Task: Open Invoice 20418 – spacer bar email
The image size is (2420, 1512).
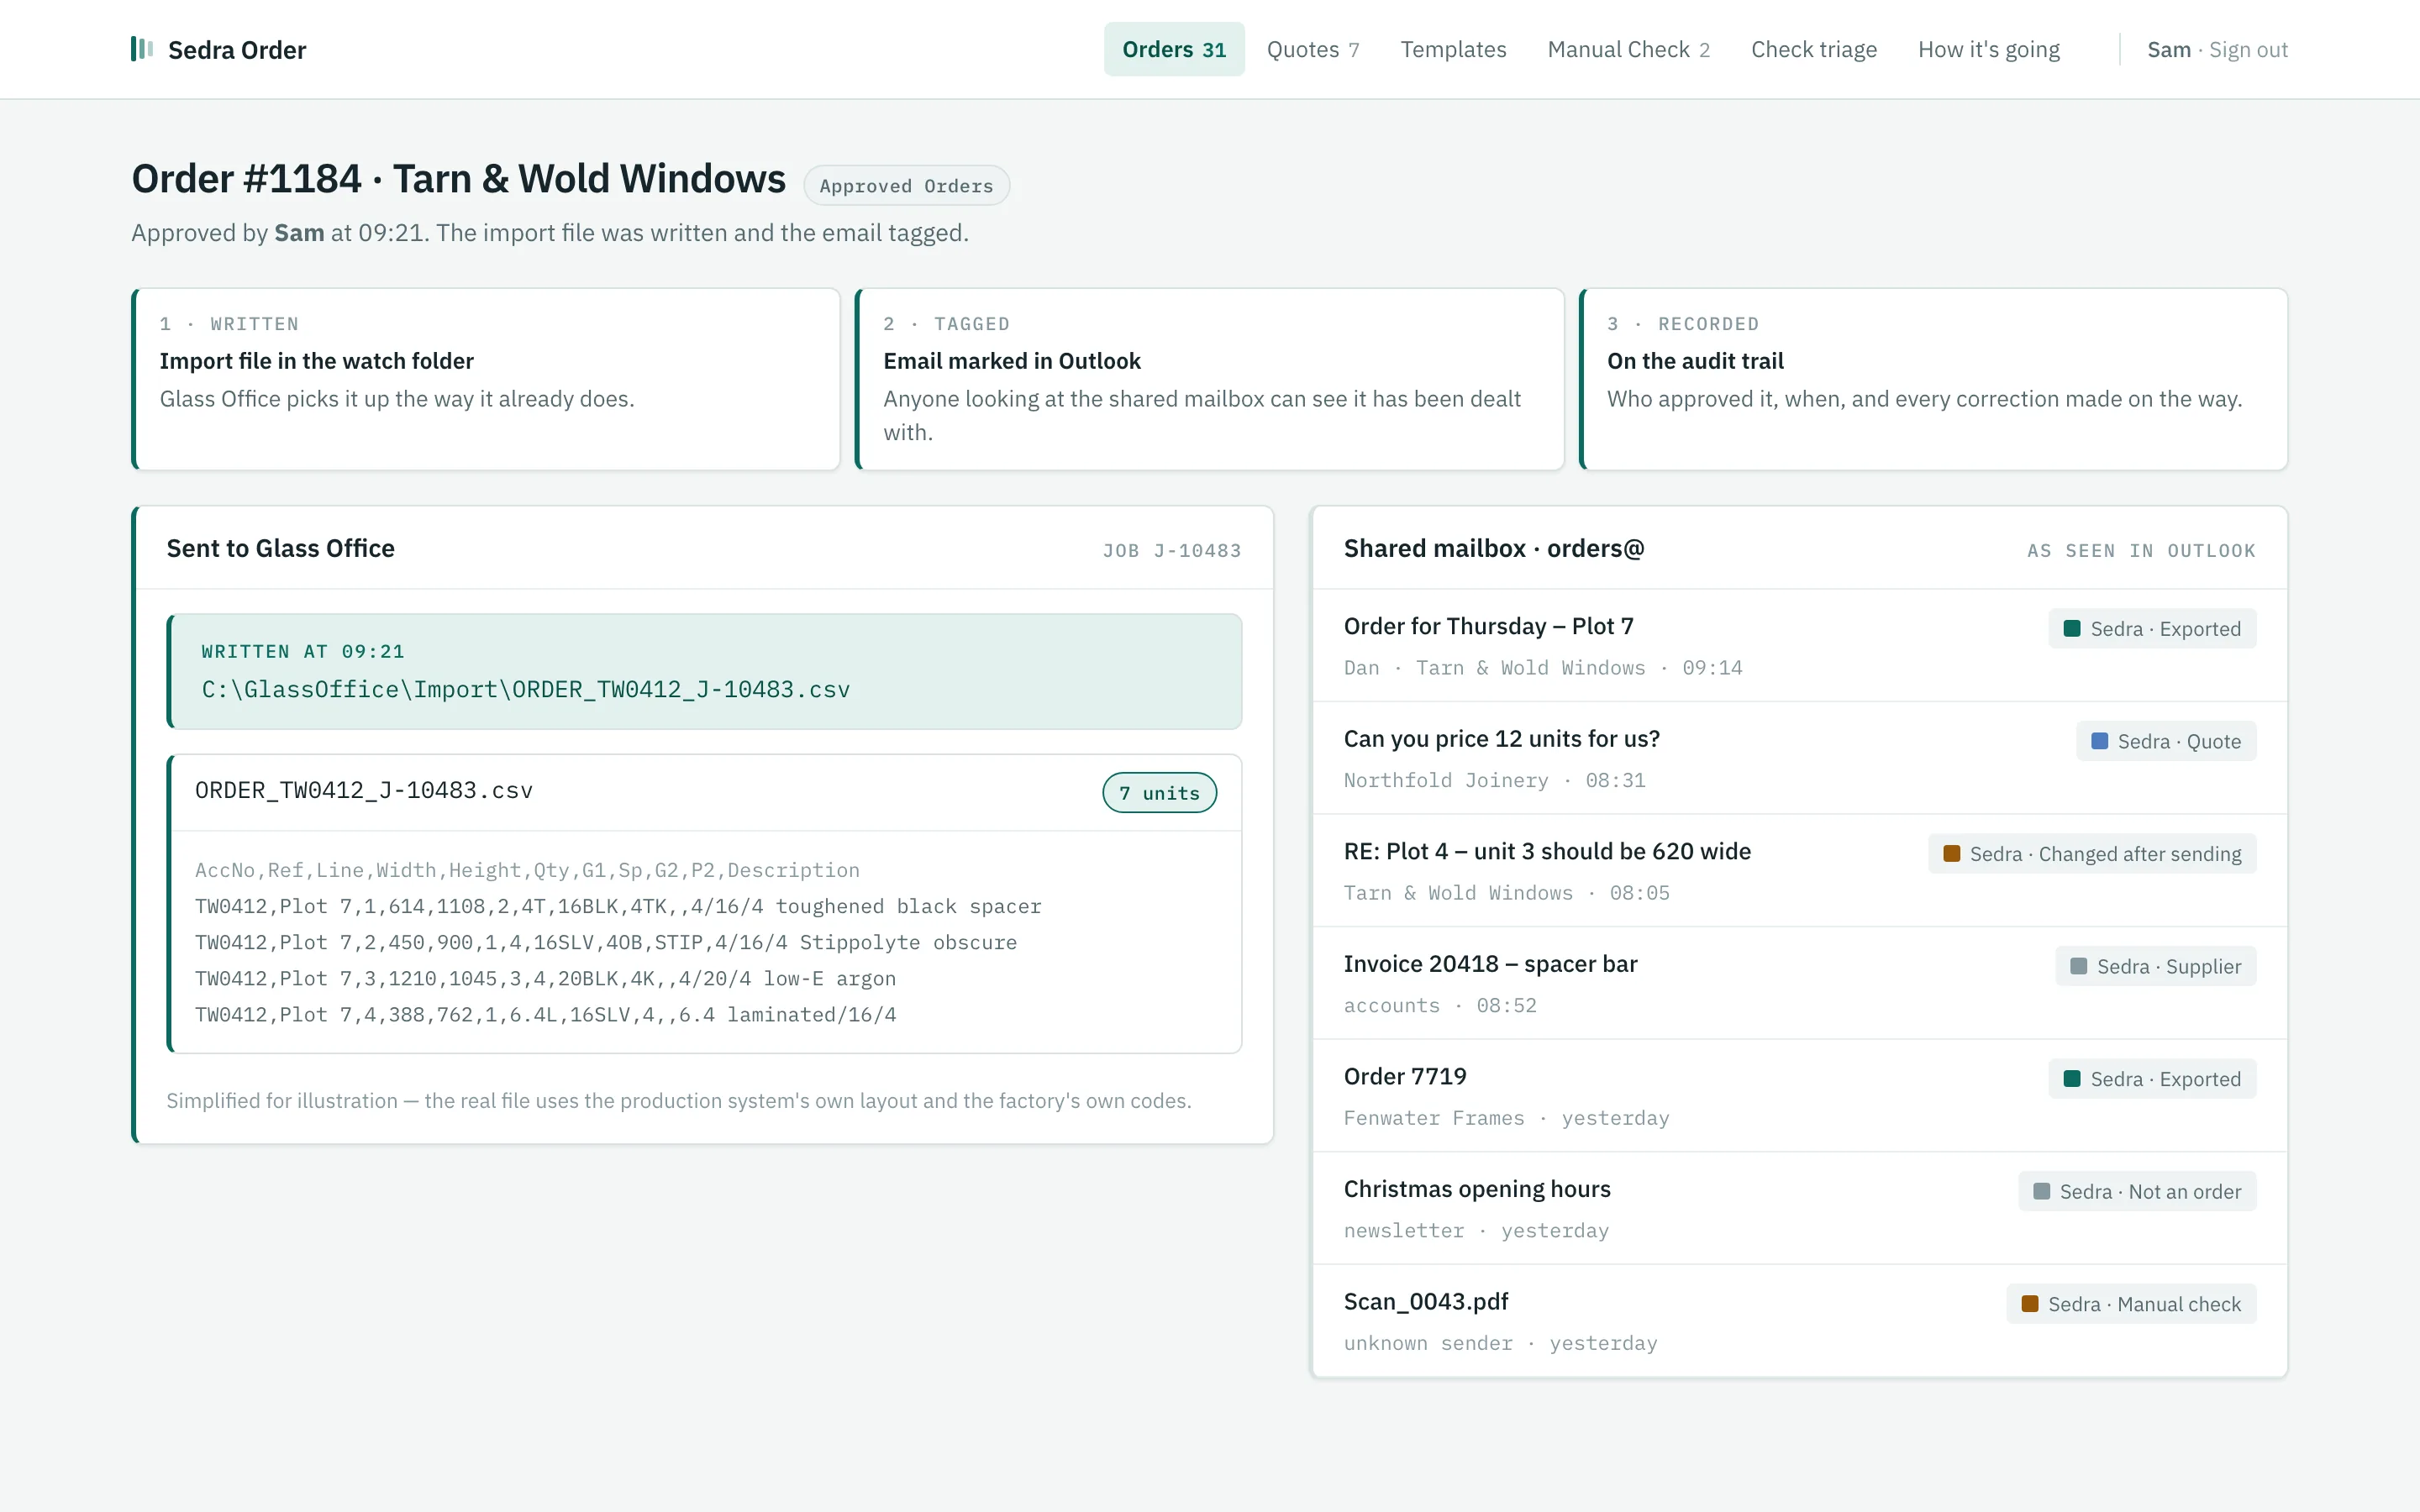Action: point(1799,983)
